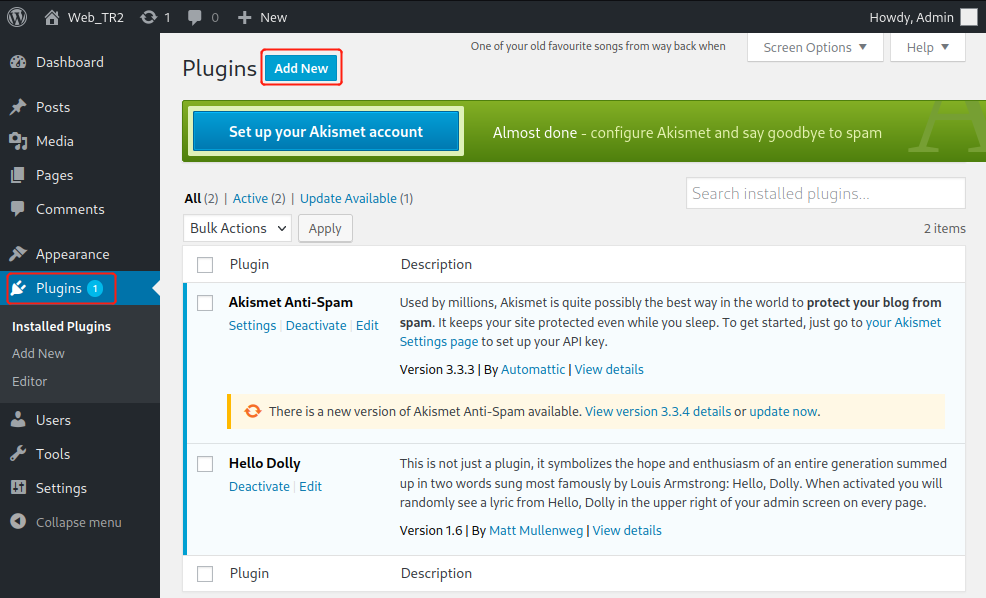
Task: Click the WordPress logo icon
Action: pyautogui.click(x=17, y=17)
